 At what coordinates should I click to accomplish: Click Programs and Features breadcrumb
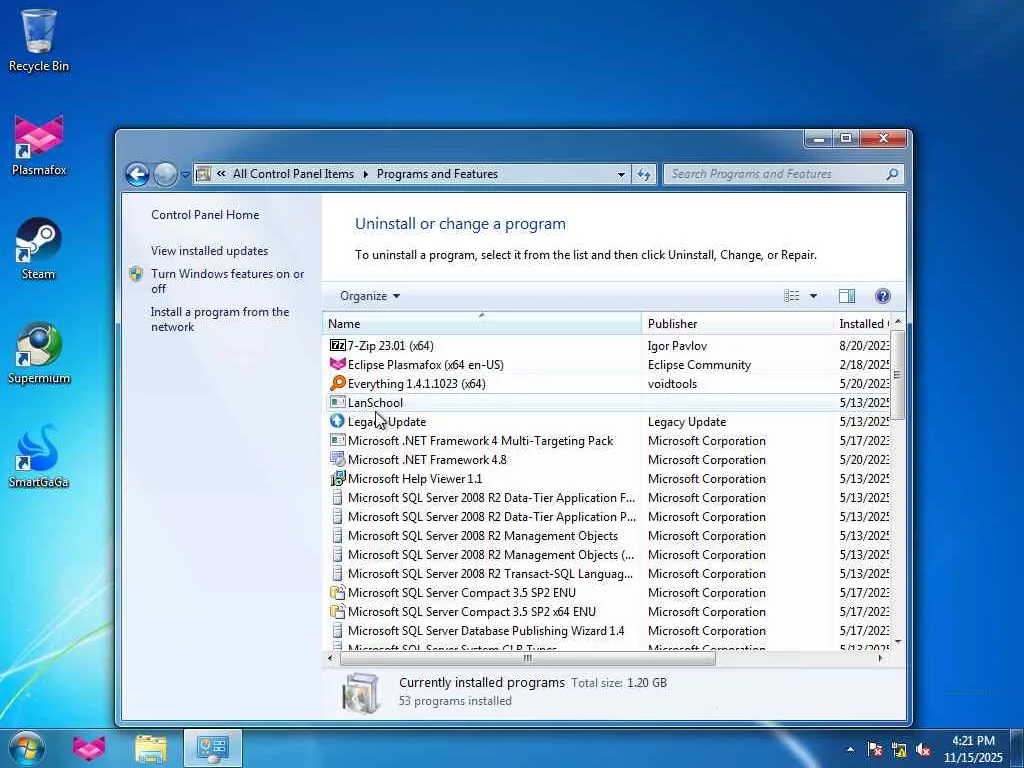coord(437,174)
